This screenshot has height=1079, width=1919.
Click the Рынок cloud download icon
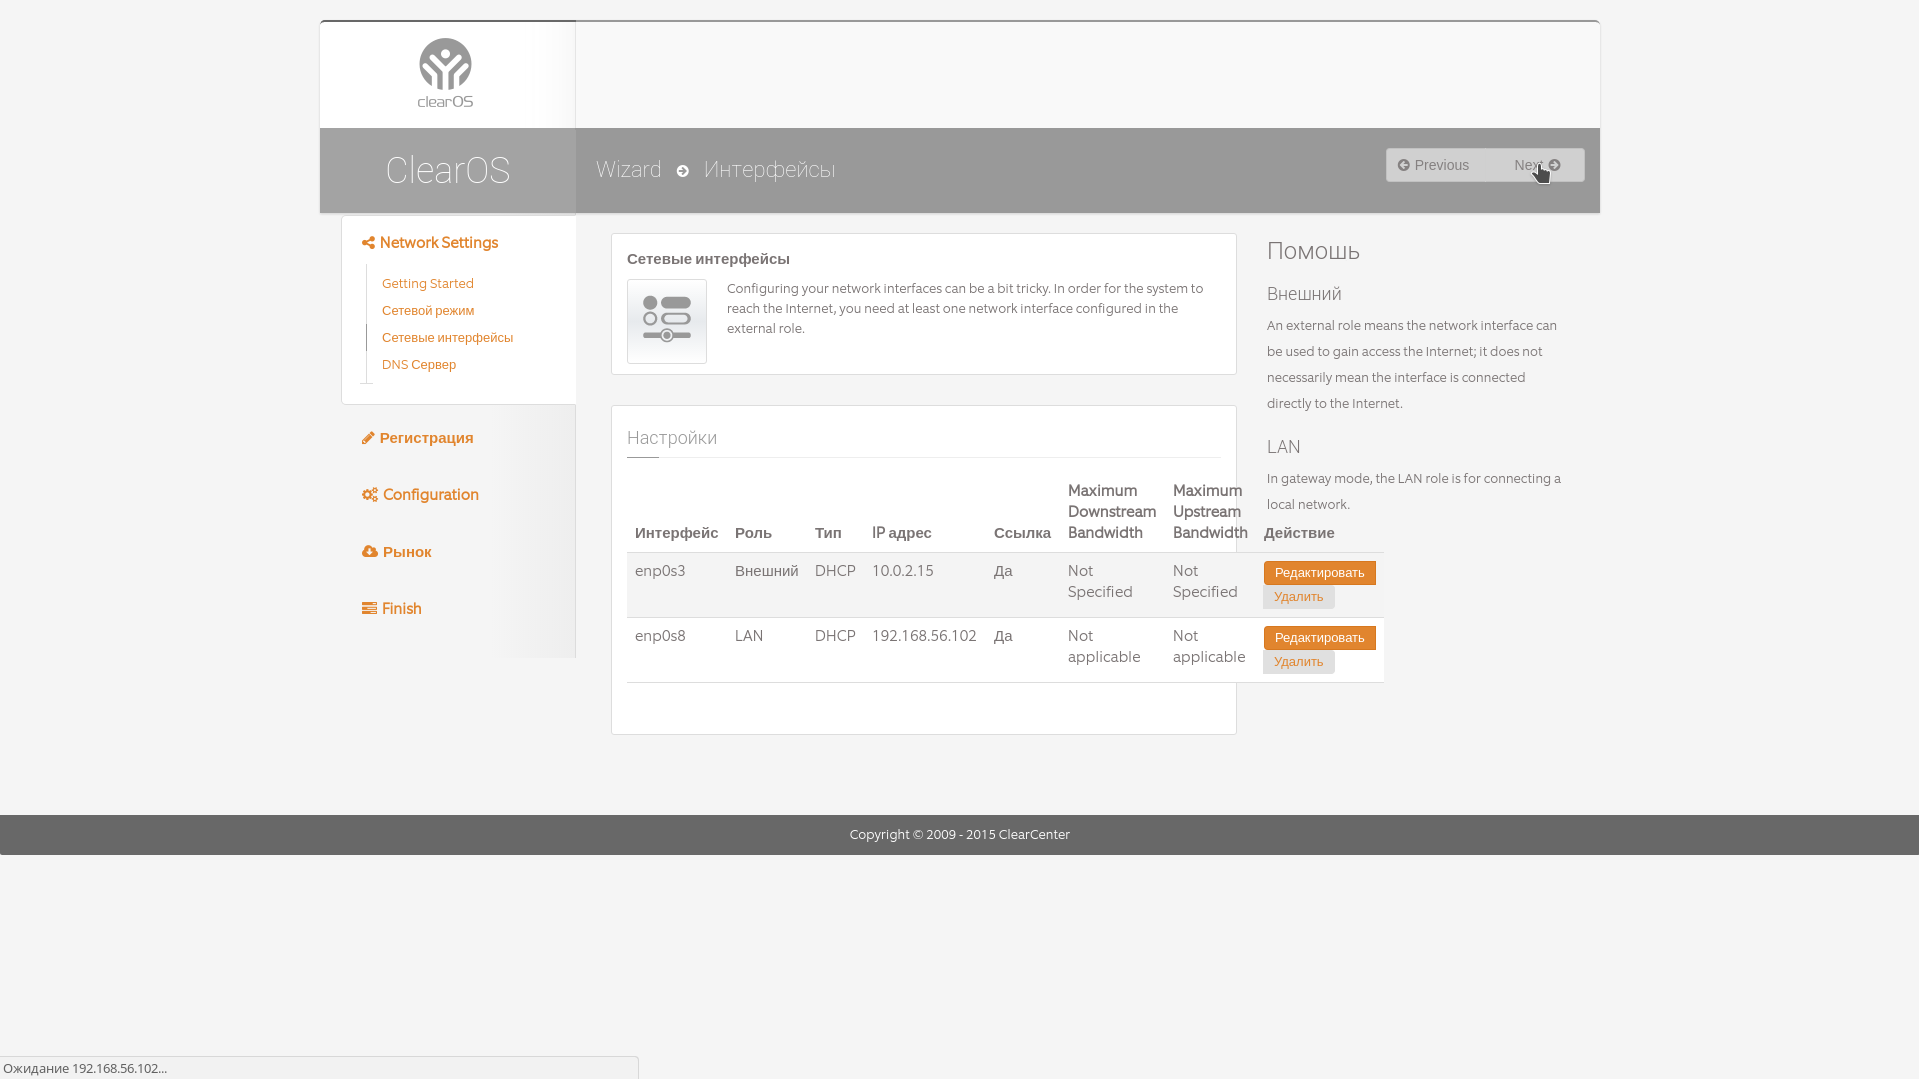370,552
